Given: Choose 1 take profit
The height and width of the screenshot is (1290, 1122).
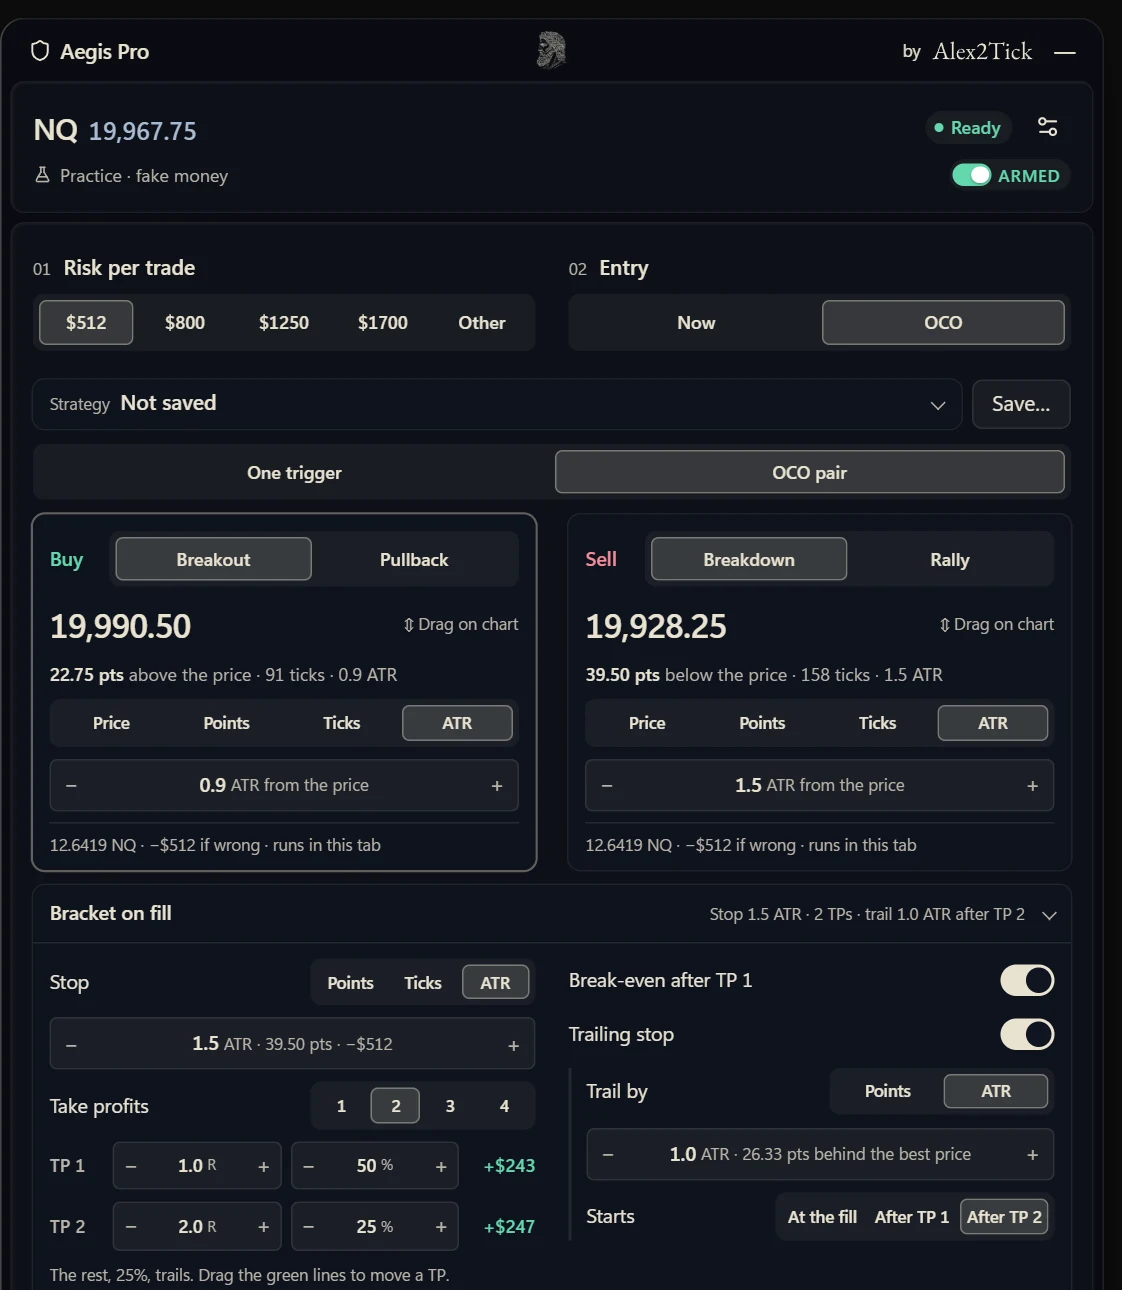Looking at the screenshot, I should (x=341, y=1106).
